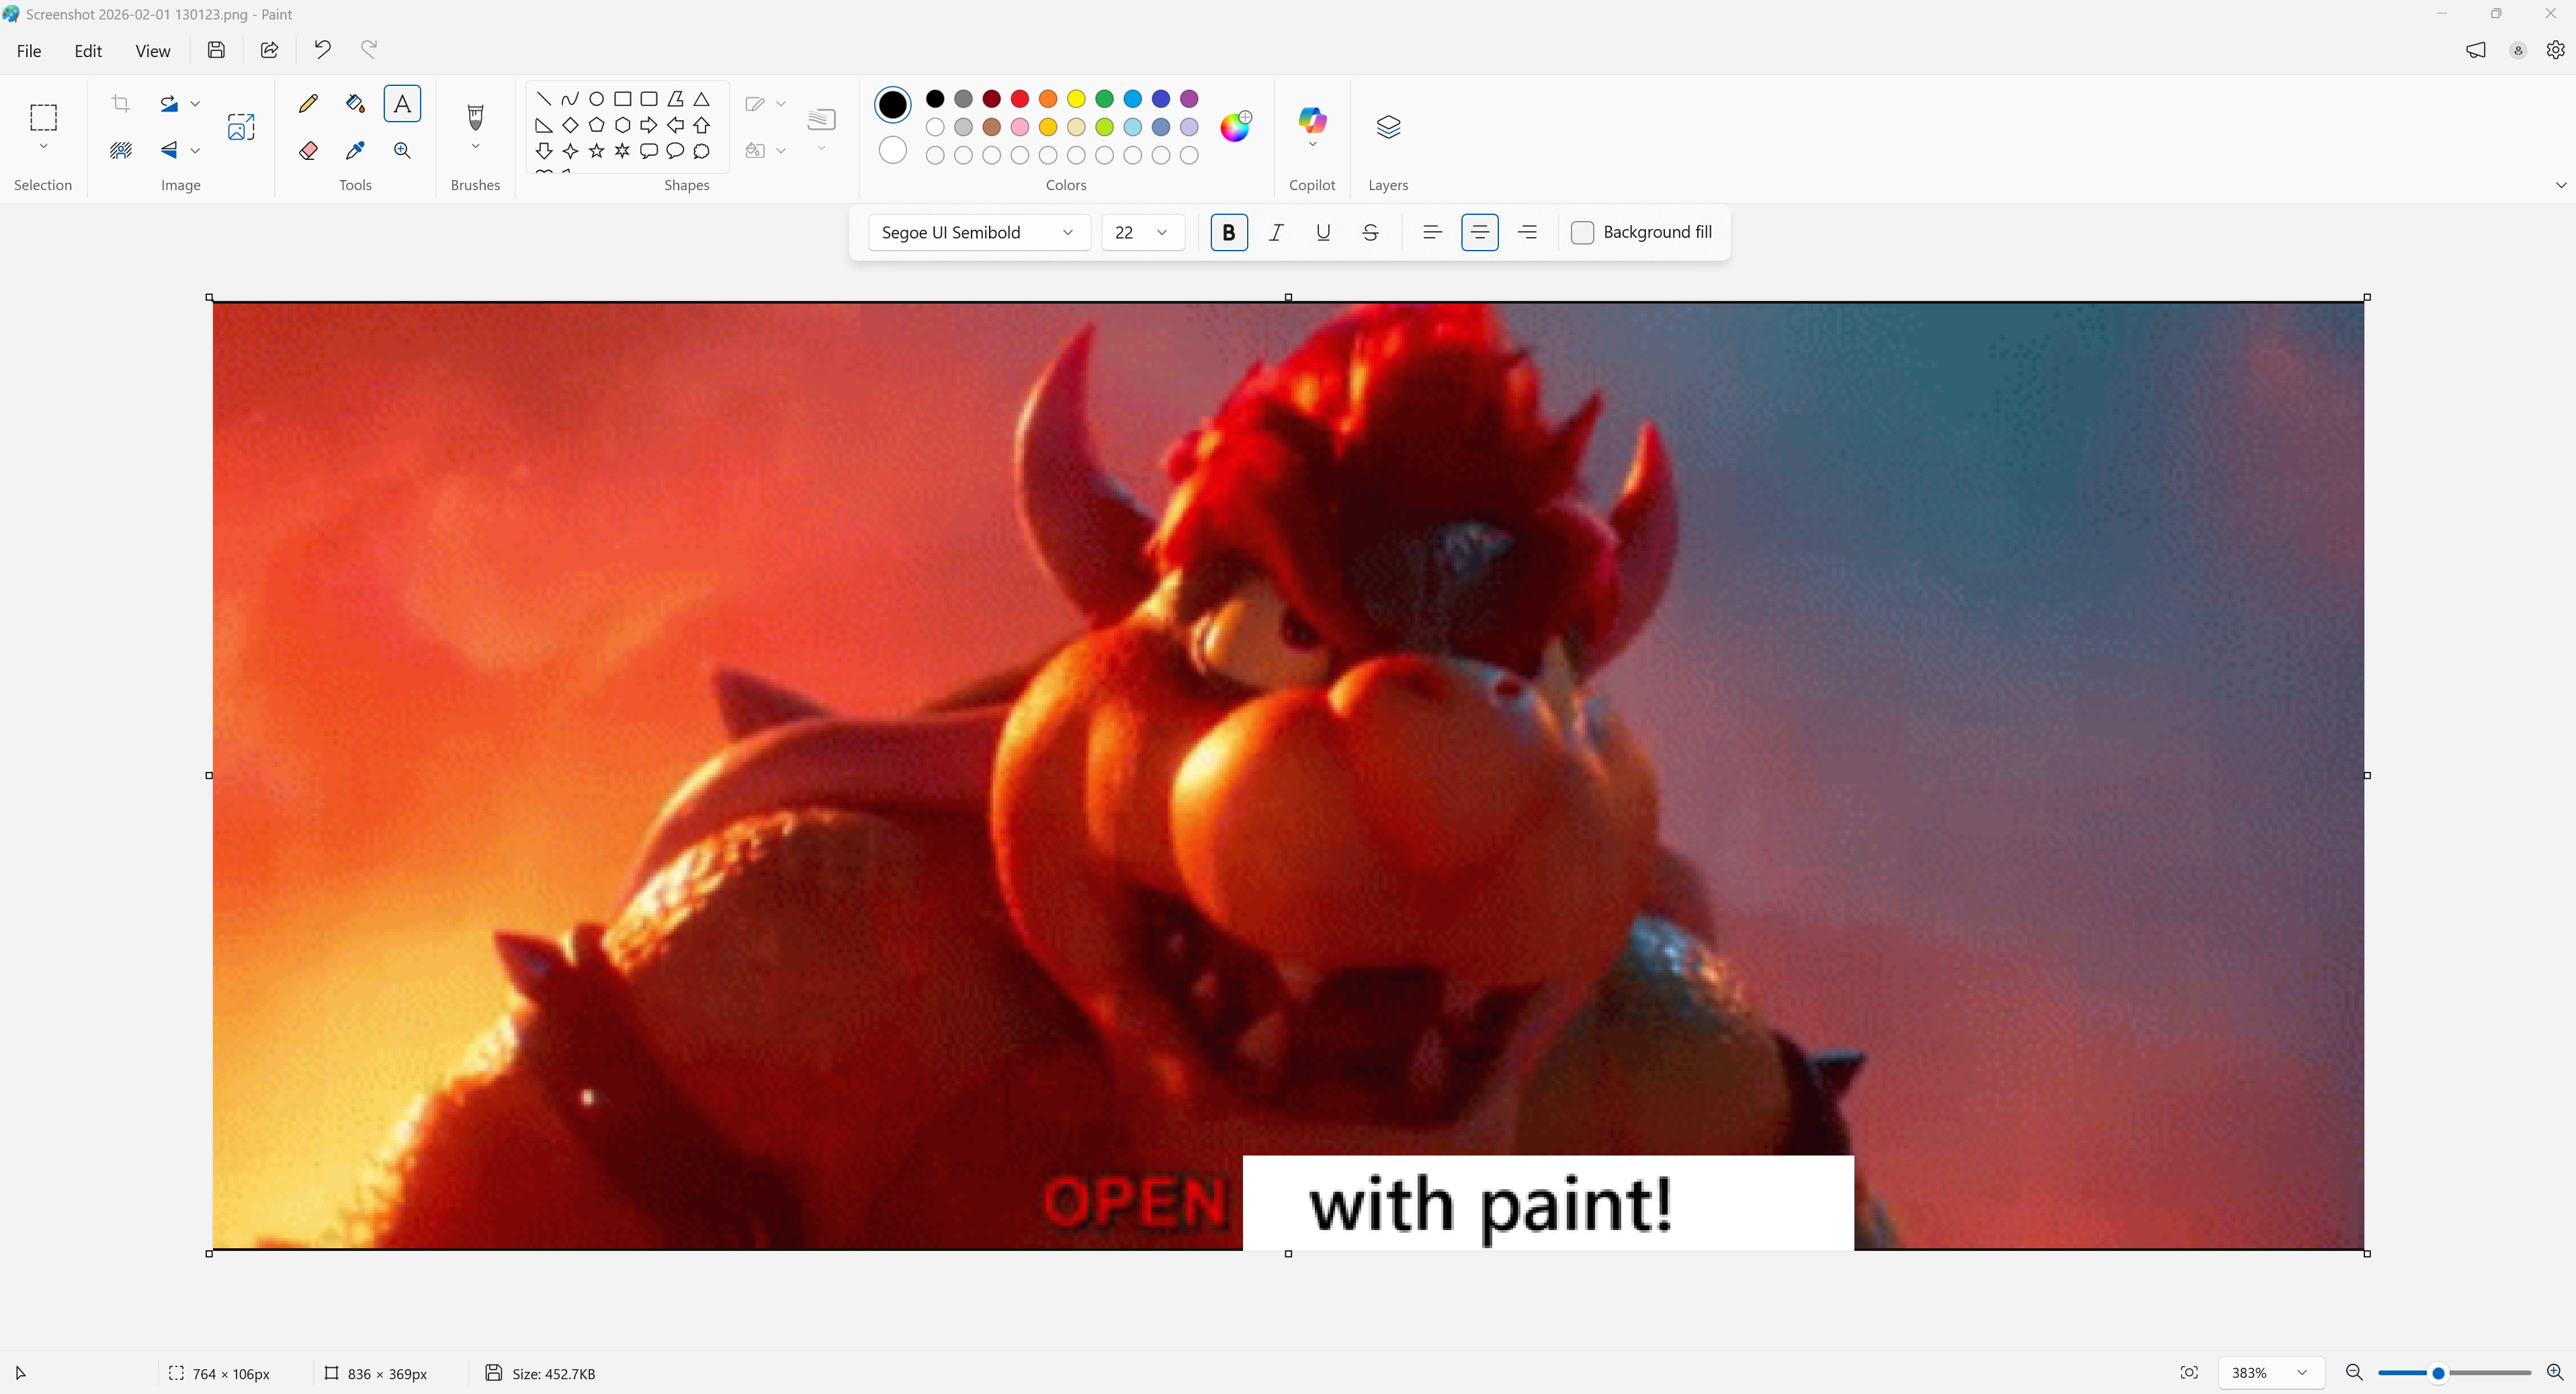Viewport: 2576px width, 1394px height.
Task: Toggle Underline text formatting
Action: click(1323, 232)
